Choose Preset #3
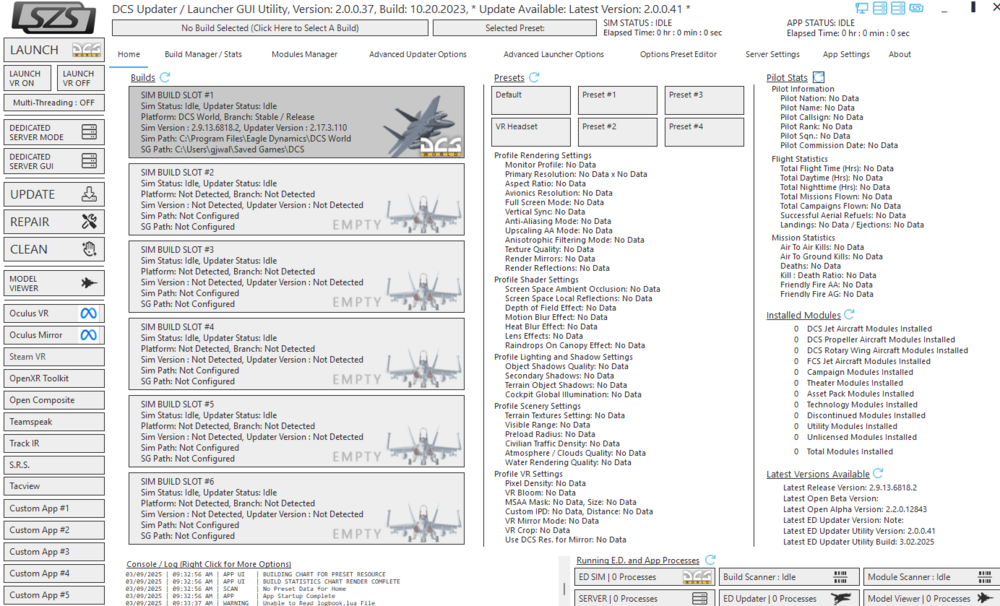Screen dimensions: 1000x606 (x=704, y=100)
